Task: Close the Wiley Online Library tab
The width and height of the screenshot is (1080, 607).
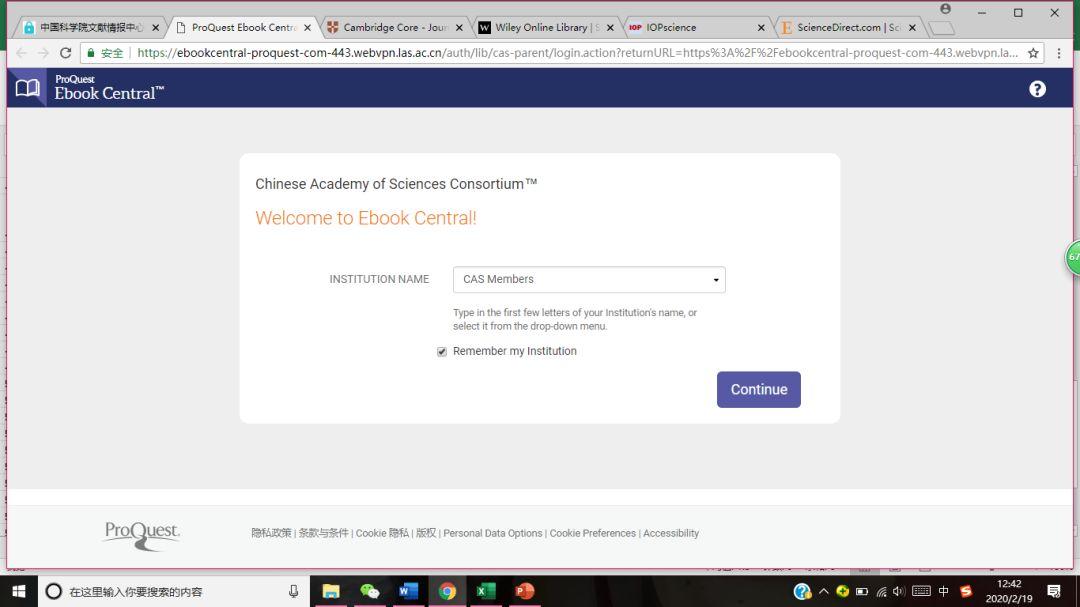Action: pos(610,28)
